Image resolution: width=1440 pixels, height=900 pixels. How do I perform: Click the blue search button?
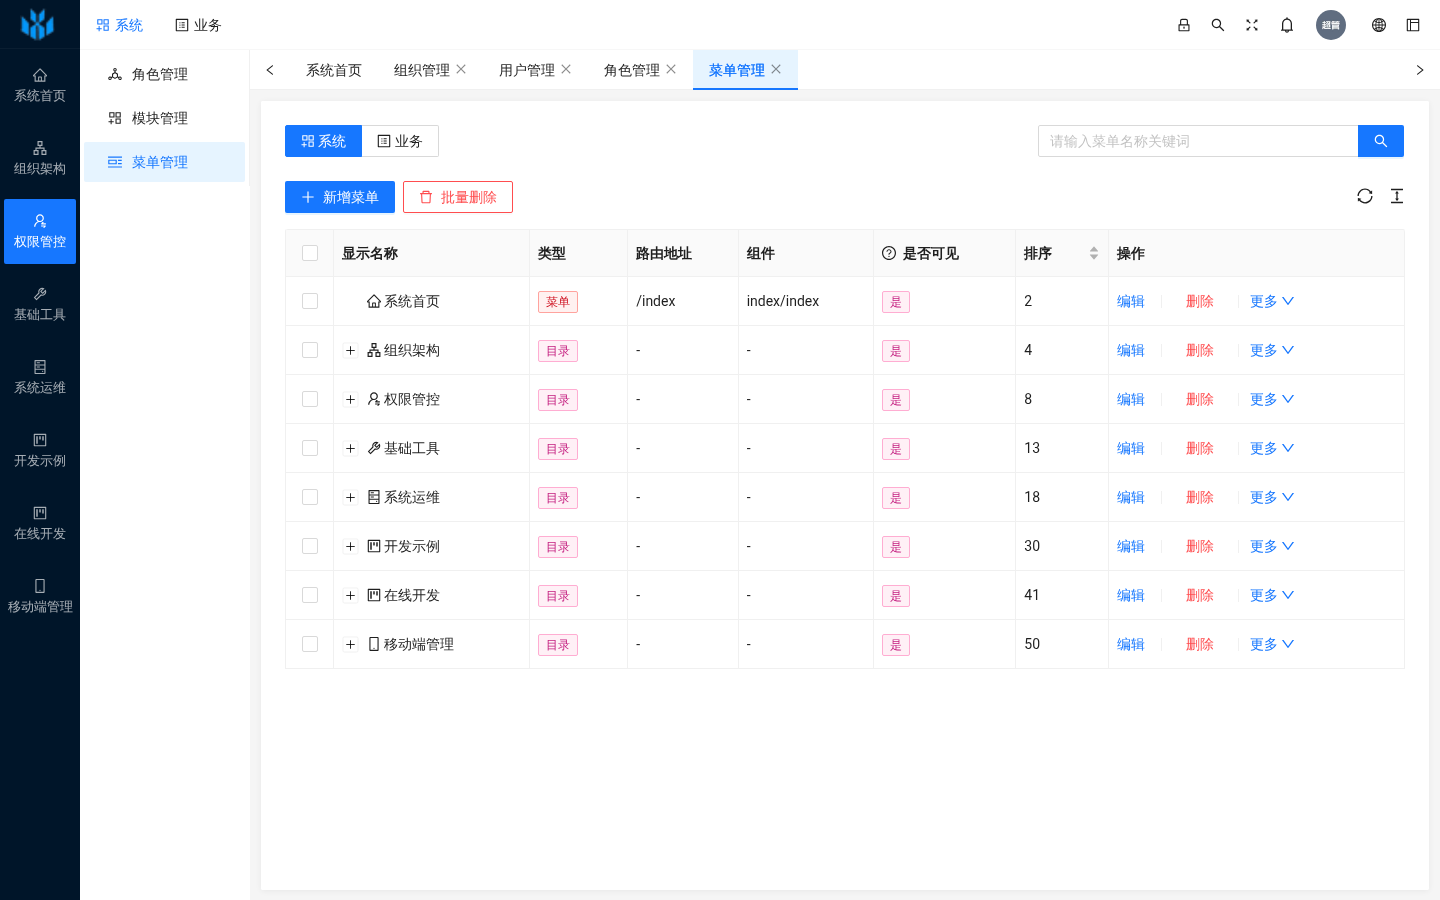pyautogui.click(x=1381, y=141)
